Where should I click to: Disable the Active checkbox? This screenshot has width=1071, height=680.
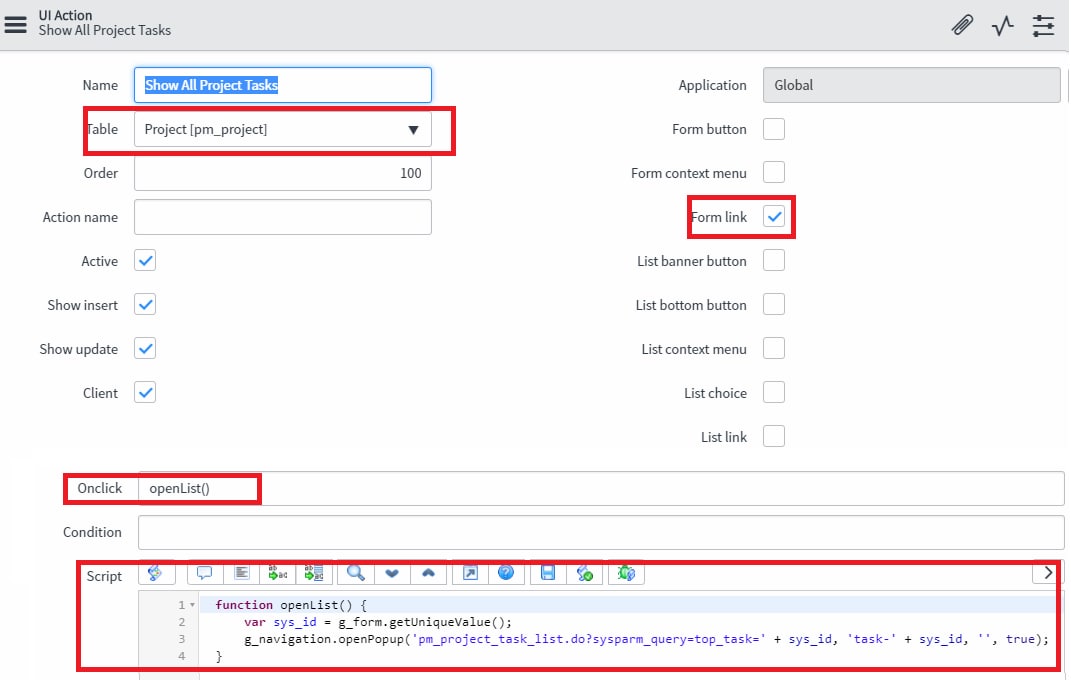point(144,260)
